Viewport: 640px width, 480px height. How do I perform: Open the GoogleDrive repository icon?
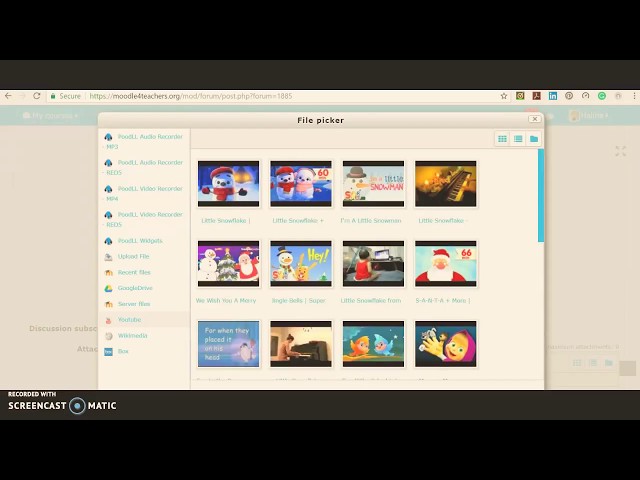(x=108, y=288)
